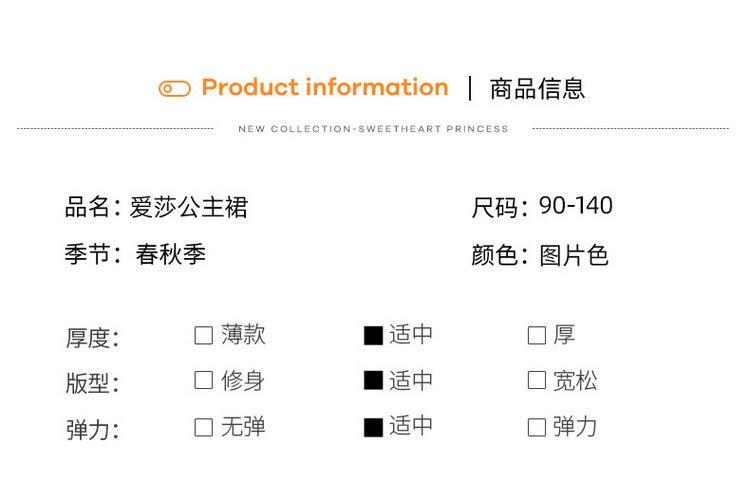The width and height of the screenshot is (750, 482).
Task: Click the NEW COLLECTION-SWEETHEART PRINCESS subtitle
Action: pyautogui.click(x=373, y=129)
